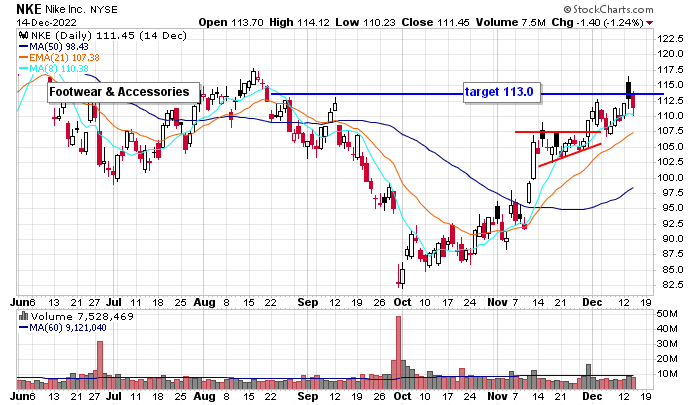Viewport: 700px width, 405px height.
Task: Click the 'Nike Inc. NYSE' company name
Action: point(81,9)
